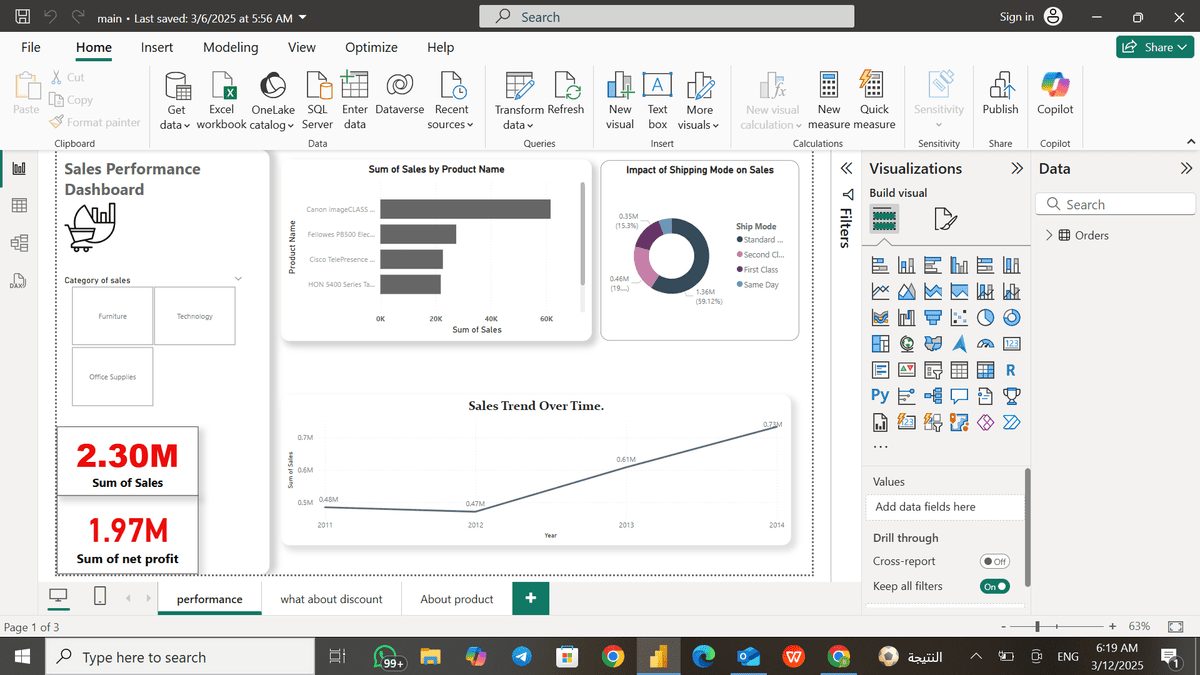Select the Technology slicer button

(x=195, y=317)
